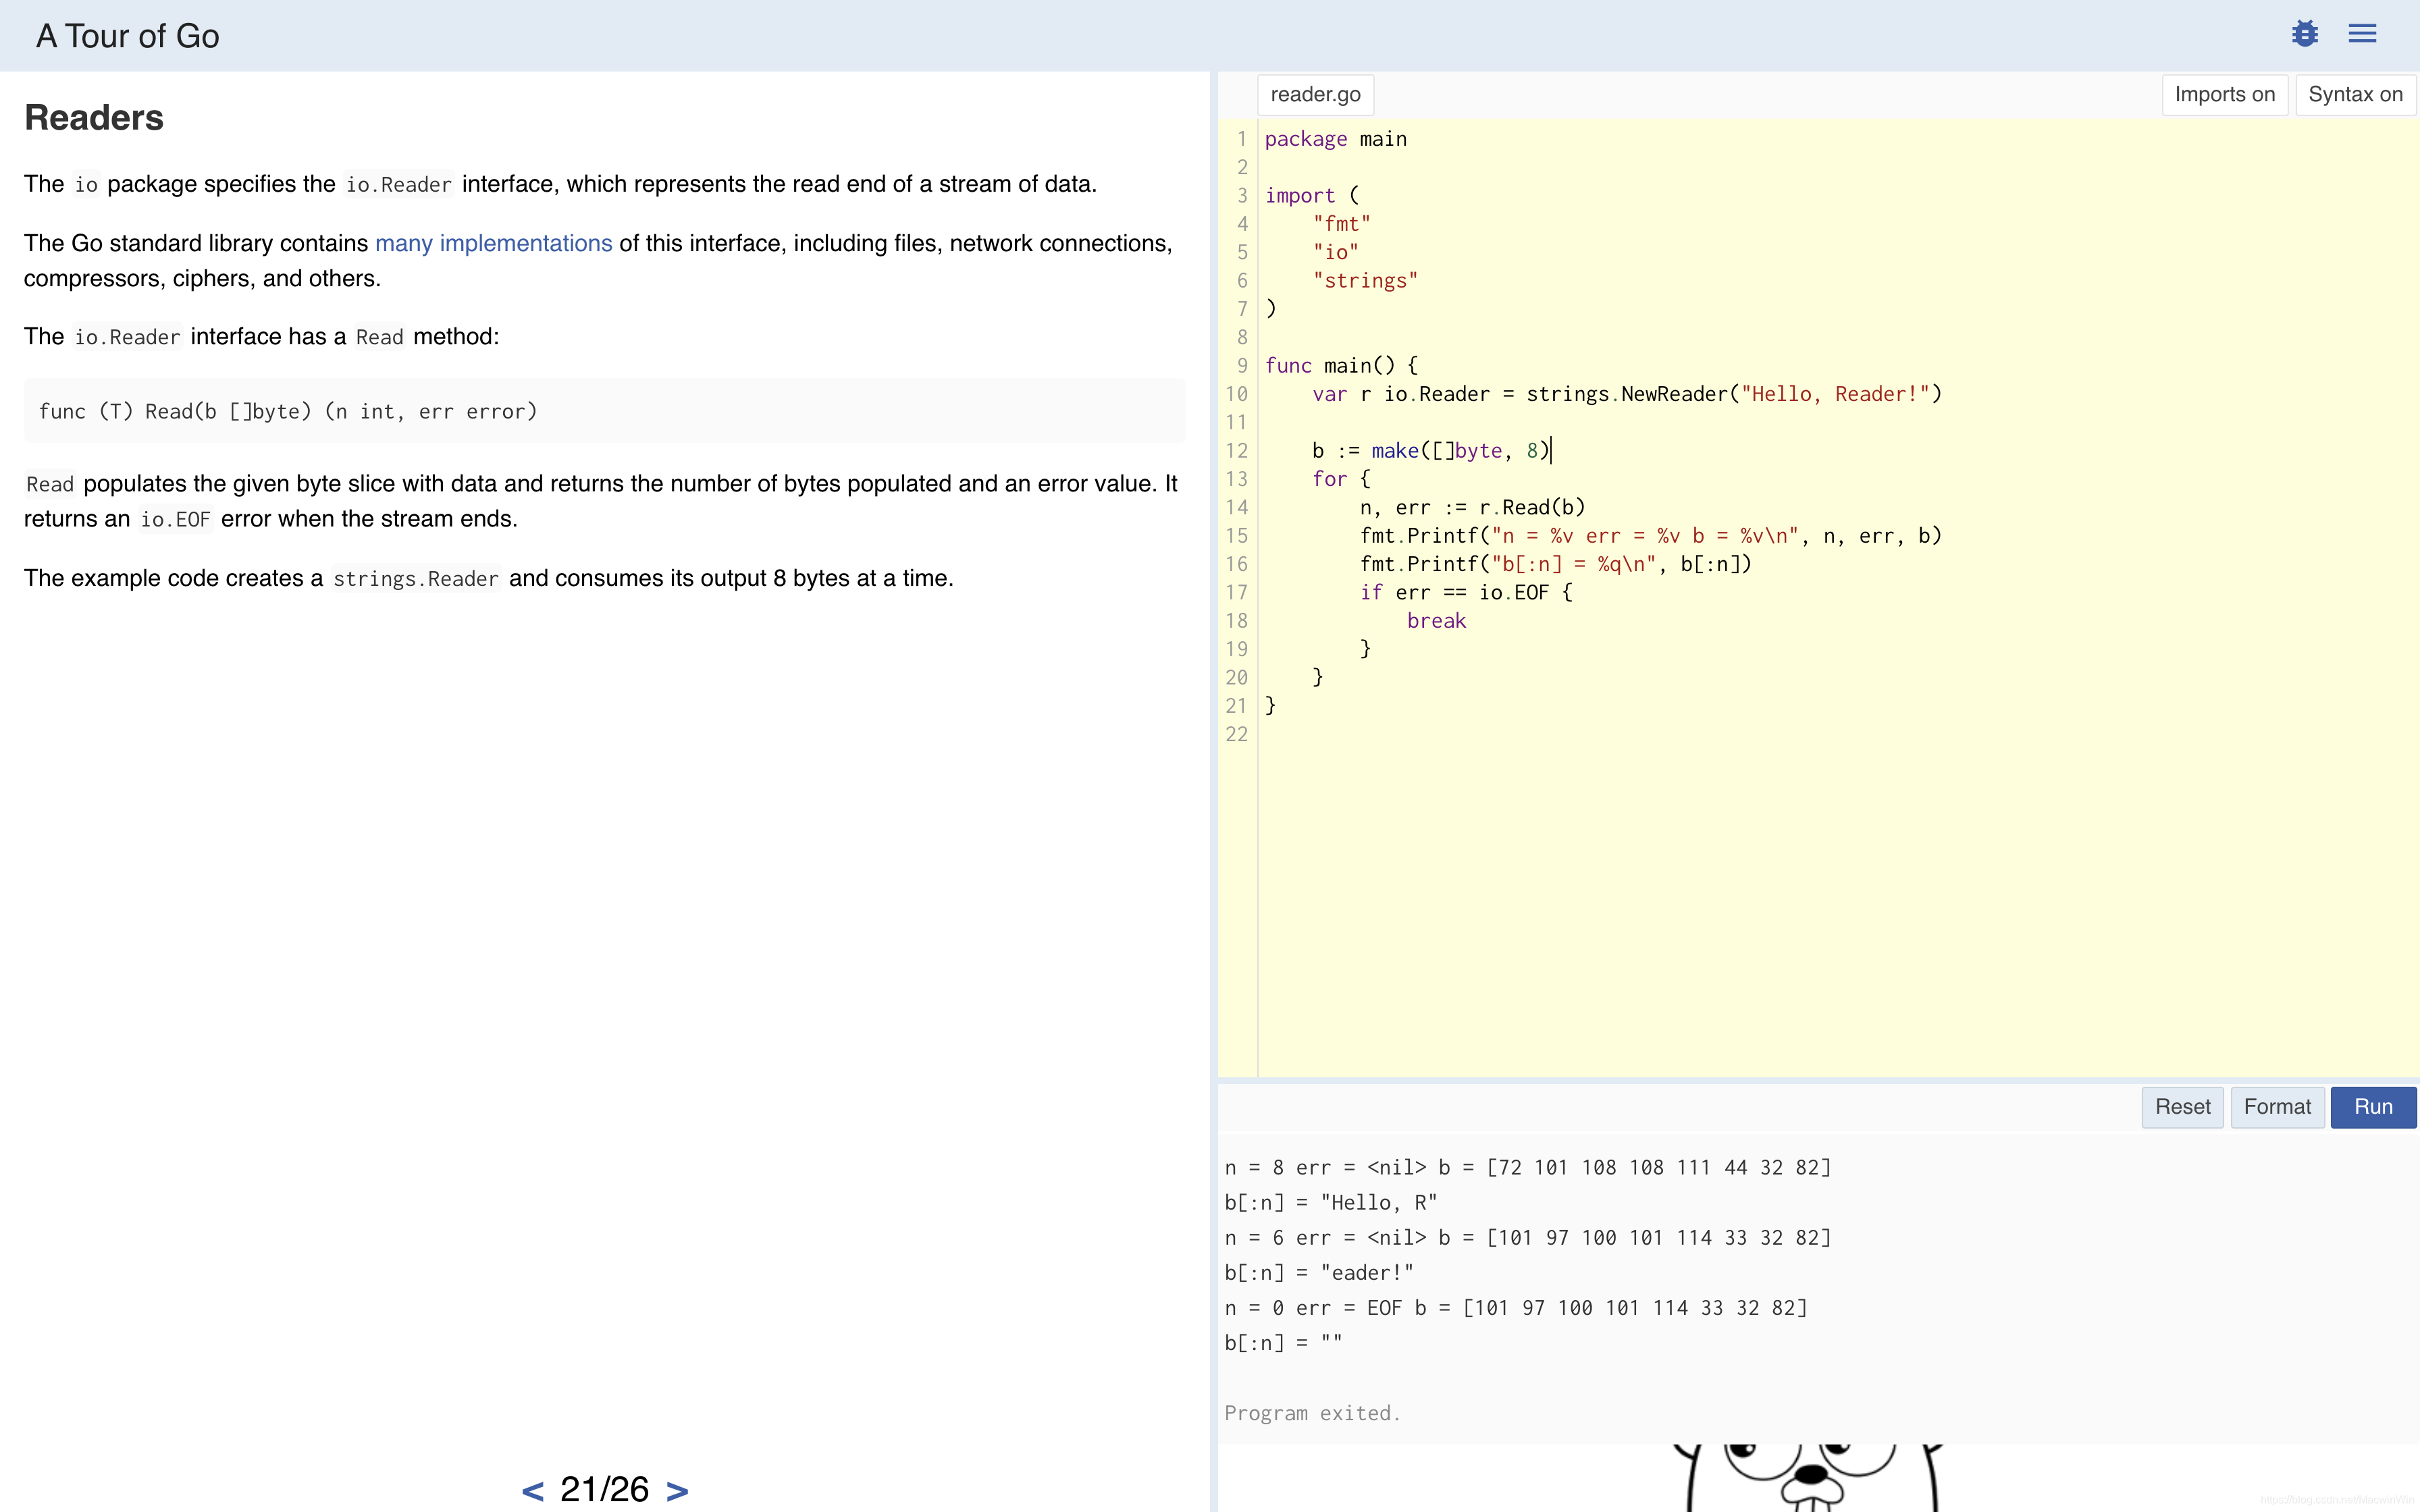Click the if err == io.EOF line
This screenshot has width=2420, height=1512.
(x=1466, y=593)
